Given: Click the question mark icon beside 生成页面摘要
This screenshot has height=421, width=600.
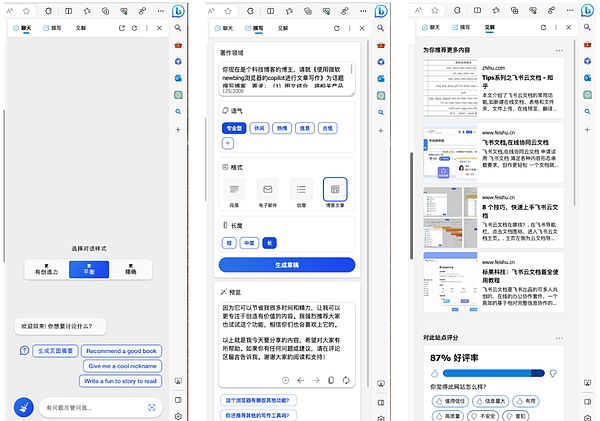Looking at the screenshot, I should pos(24,351).
